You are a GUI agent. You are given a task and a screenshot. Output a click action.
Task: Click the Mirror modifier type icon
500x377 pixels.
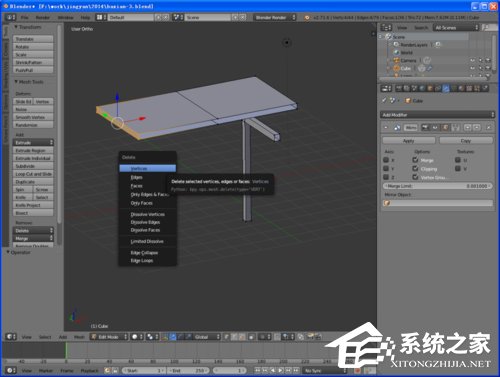(397, 127)
